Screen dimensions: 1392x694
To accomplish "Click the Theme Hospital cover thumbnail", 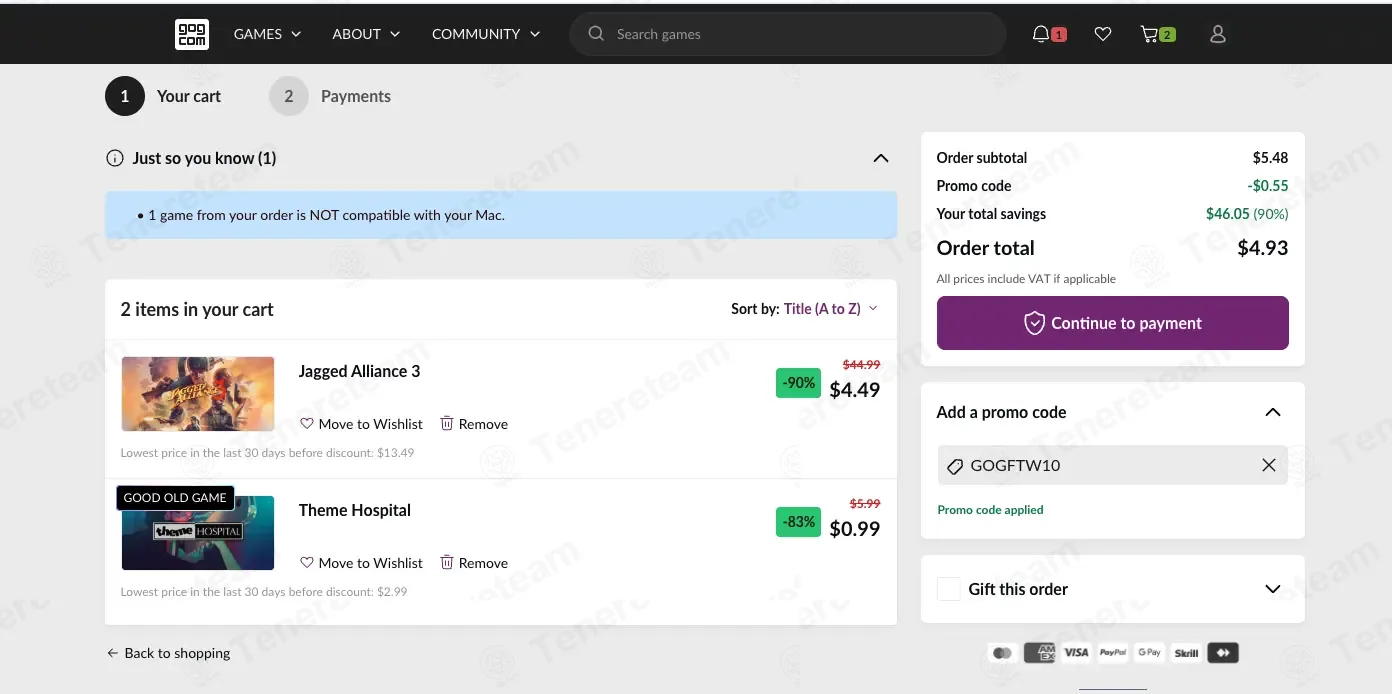I will coord(198,533).
